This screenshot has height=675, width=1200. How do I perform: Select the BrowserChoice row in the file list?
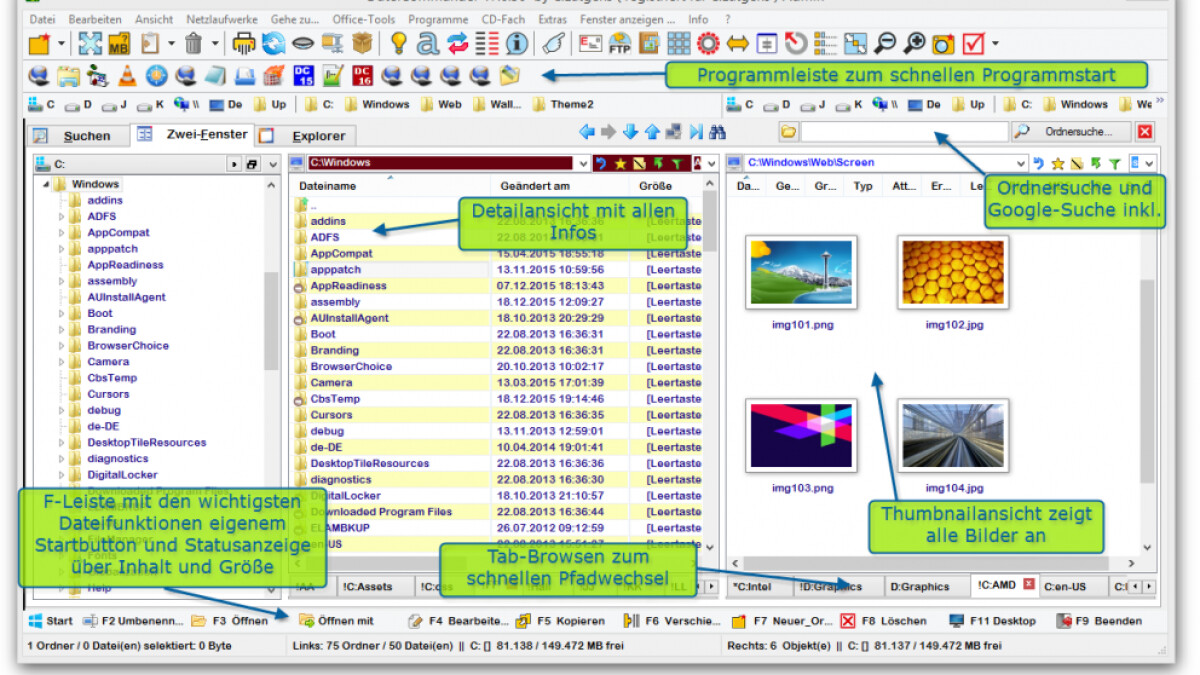(x=496, y=367)
